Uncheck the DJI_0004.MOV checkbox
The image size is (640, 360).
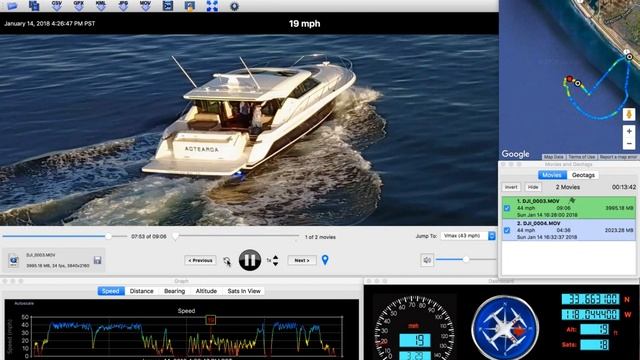click(x=507, y=230)
